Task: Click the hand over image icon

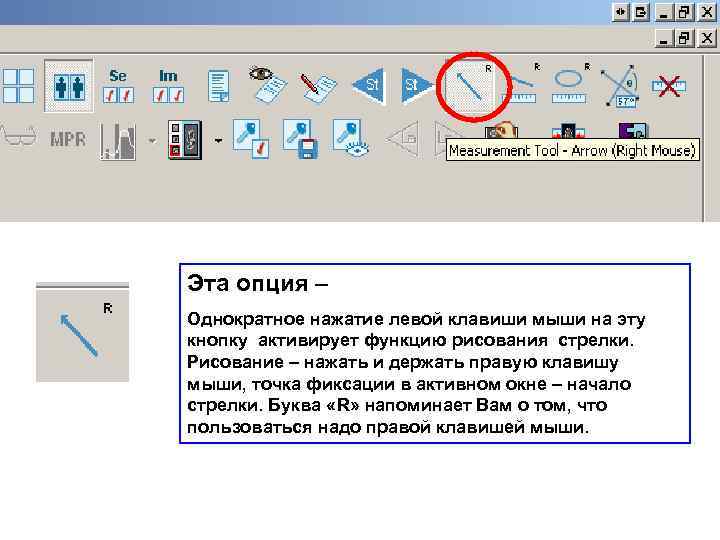Action: [501, 130]
